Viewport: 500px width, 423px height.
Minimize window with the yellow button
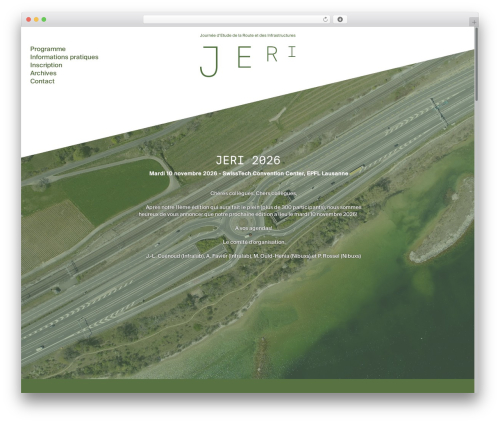36,19
